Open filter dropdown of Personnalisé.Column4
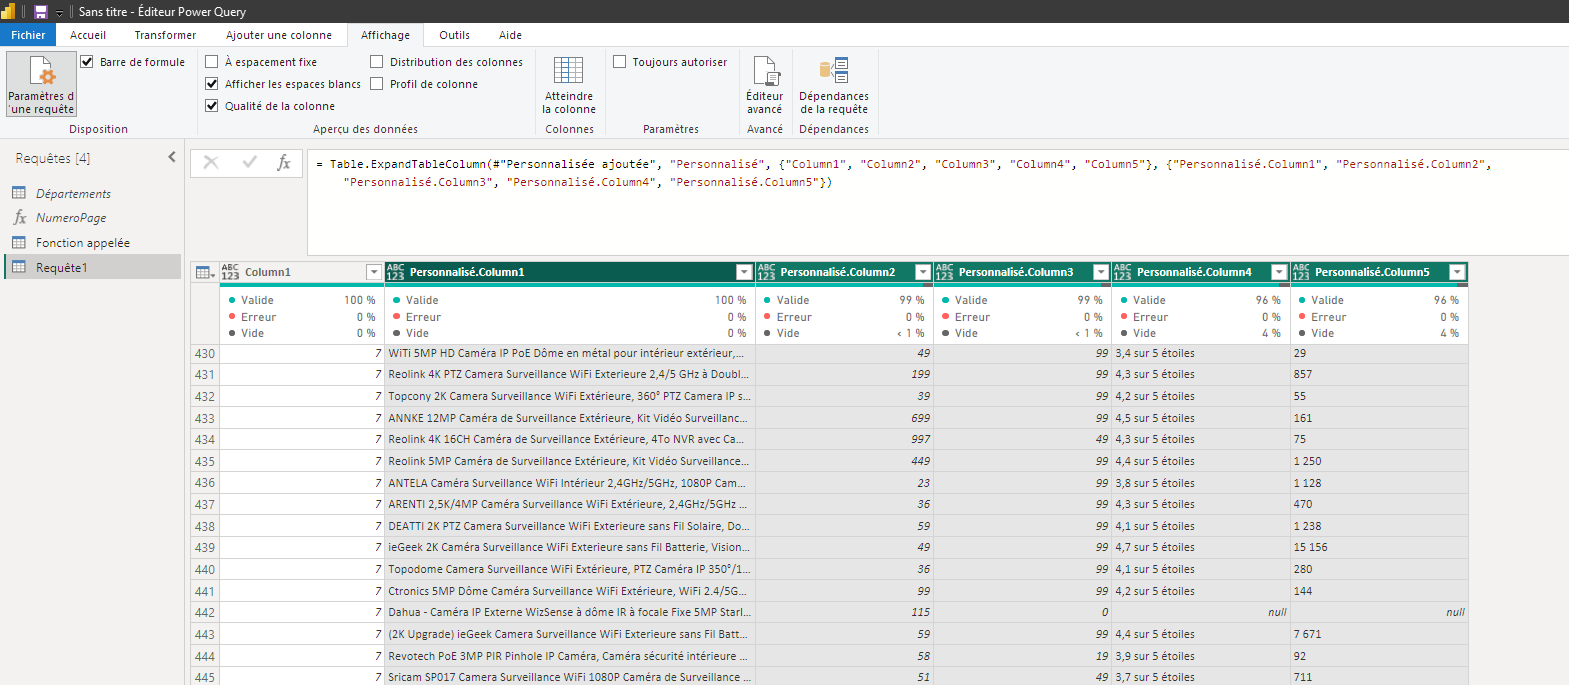1569x685 pixels. 1279,272
